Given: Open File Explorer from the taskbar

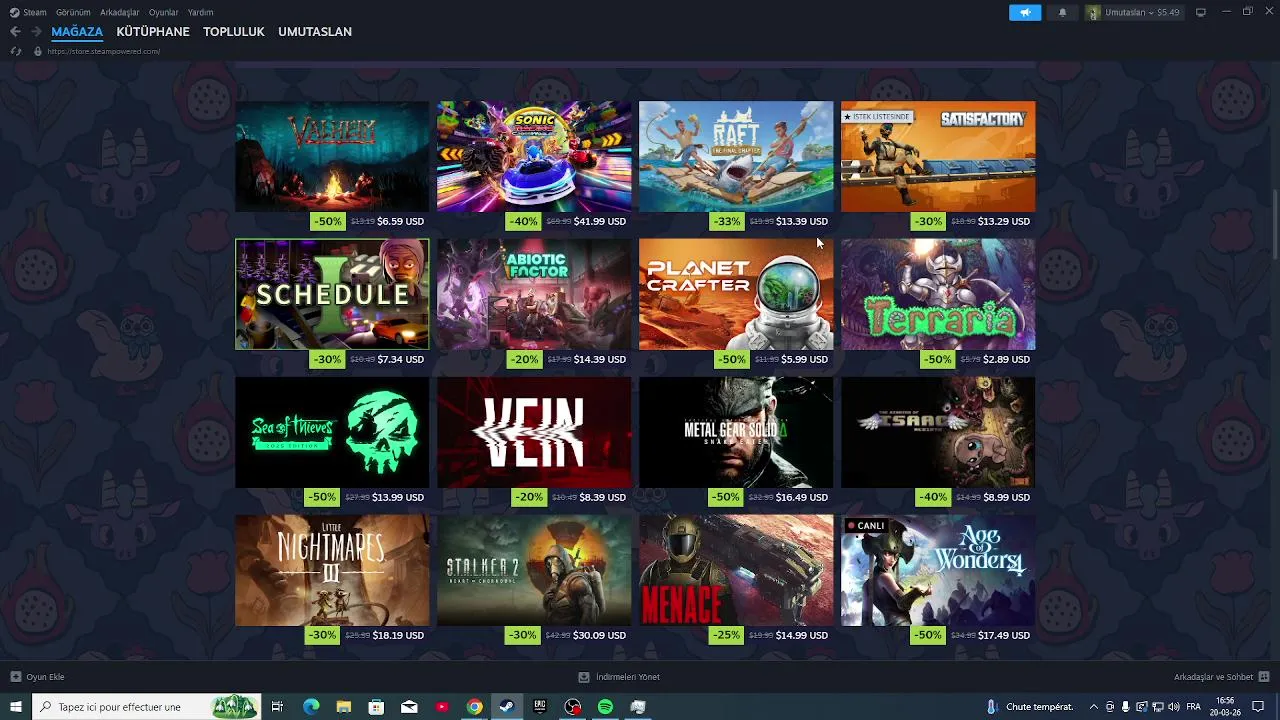Looking at the screenshot, I should (x=344, y=707).
